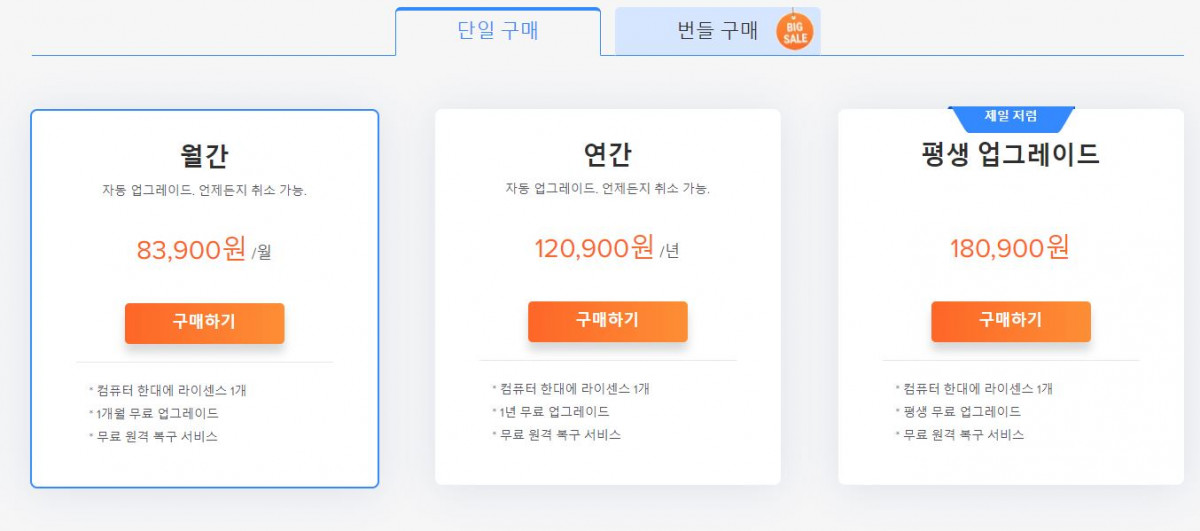Click 컴퓨터 한대에 라이센스 1개 in 연간 card
The height and width of the screenshot is (531, 1200).
click(x=575, y=389)
